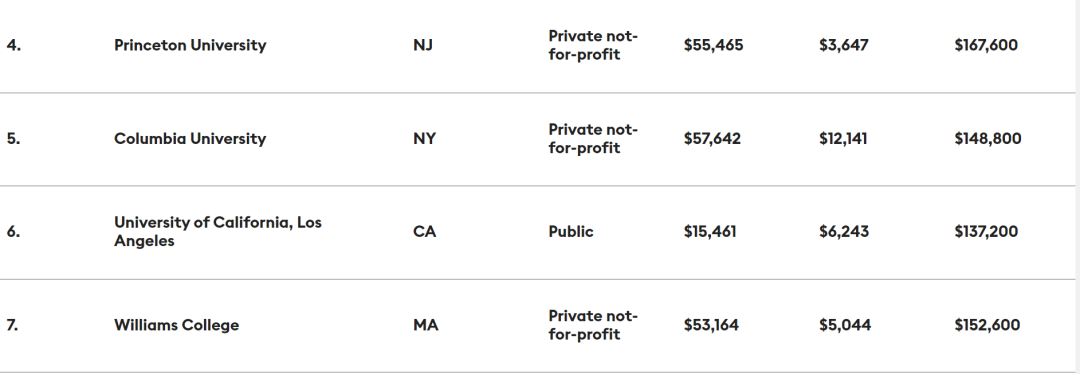Select University of California, Los Angeles name
This screenshot has width=1080, height=374.
tap(218, 231)
